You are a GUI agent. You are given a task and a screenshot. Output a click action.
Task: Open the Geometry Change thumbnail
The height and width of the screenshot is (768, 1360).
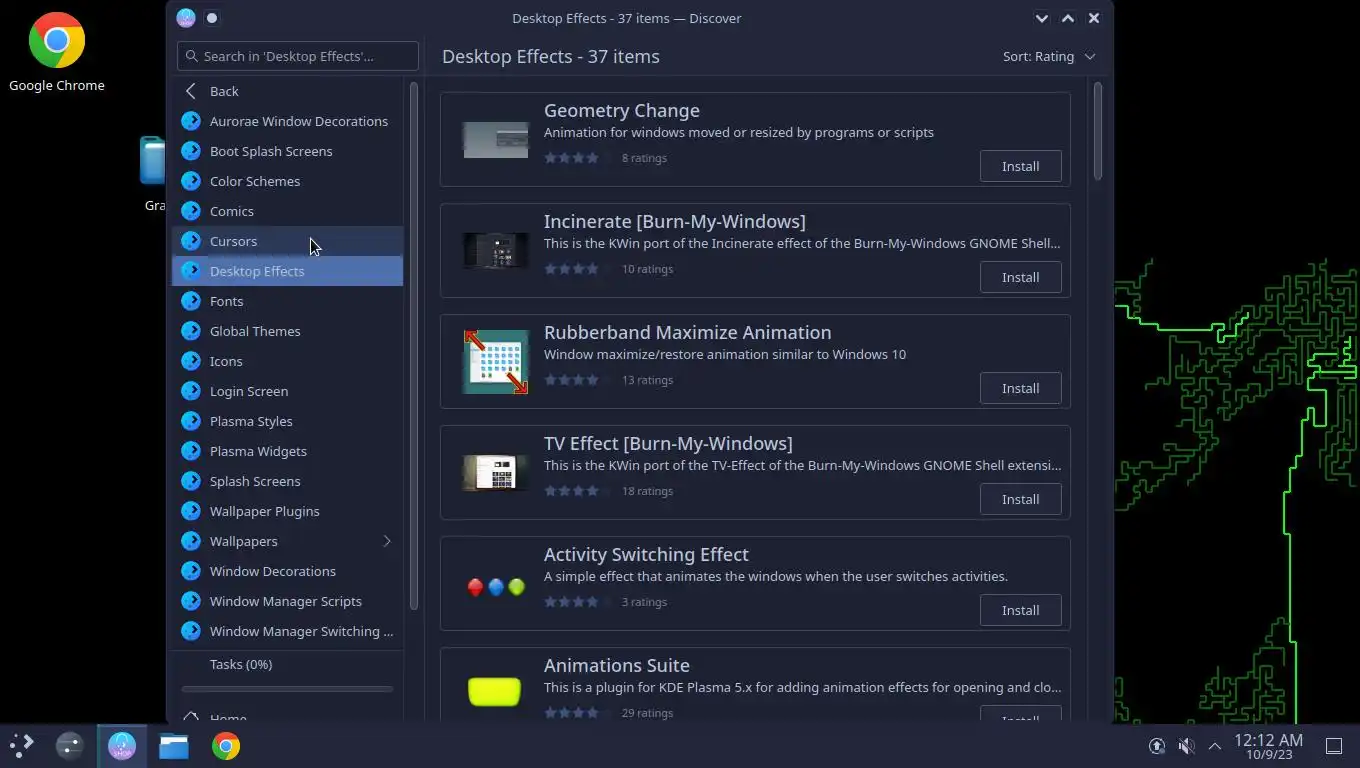(x=495, y=140)
